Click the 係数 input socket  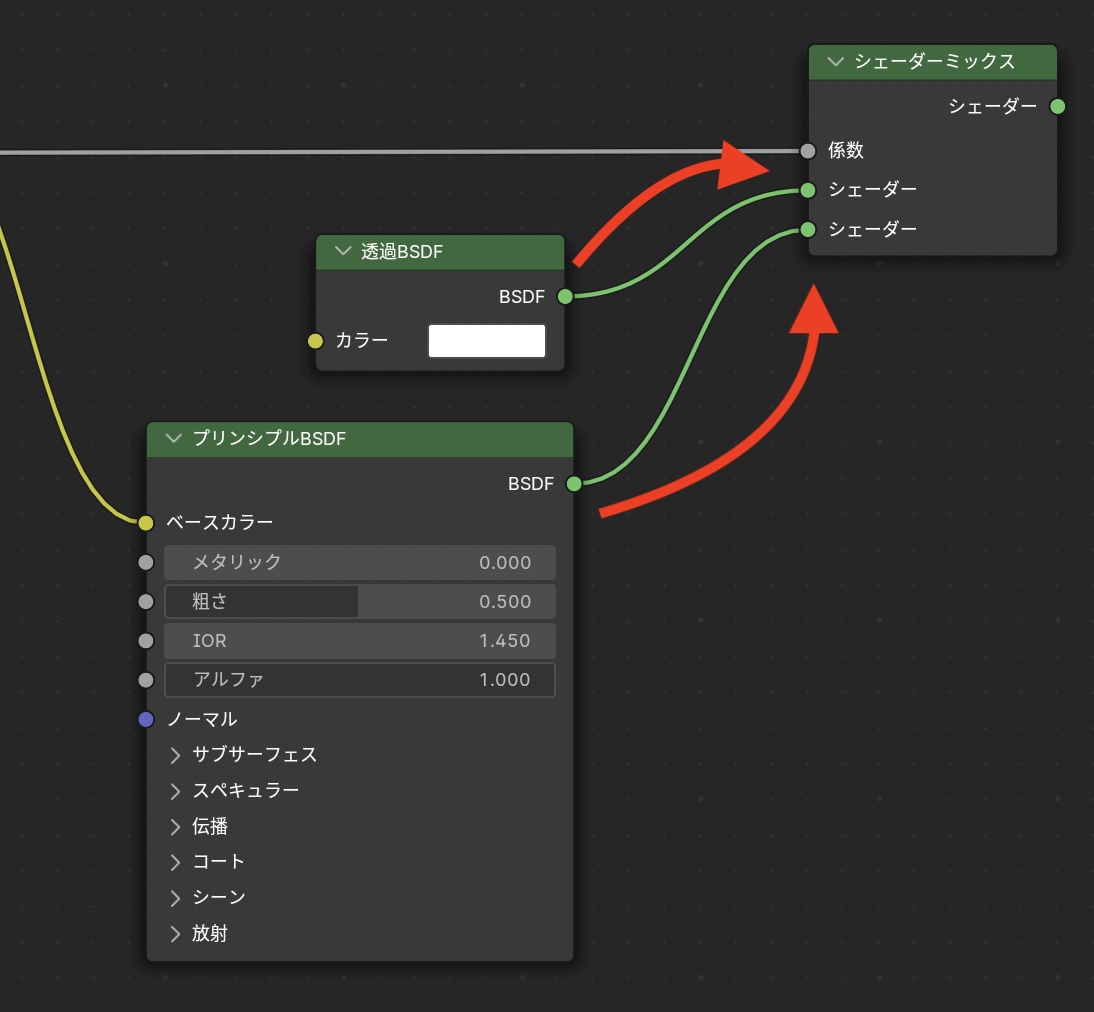[808, 151]
